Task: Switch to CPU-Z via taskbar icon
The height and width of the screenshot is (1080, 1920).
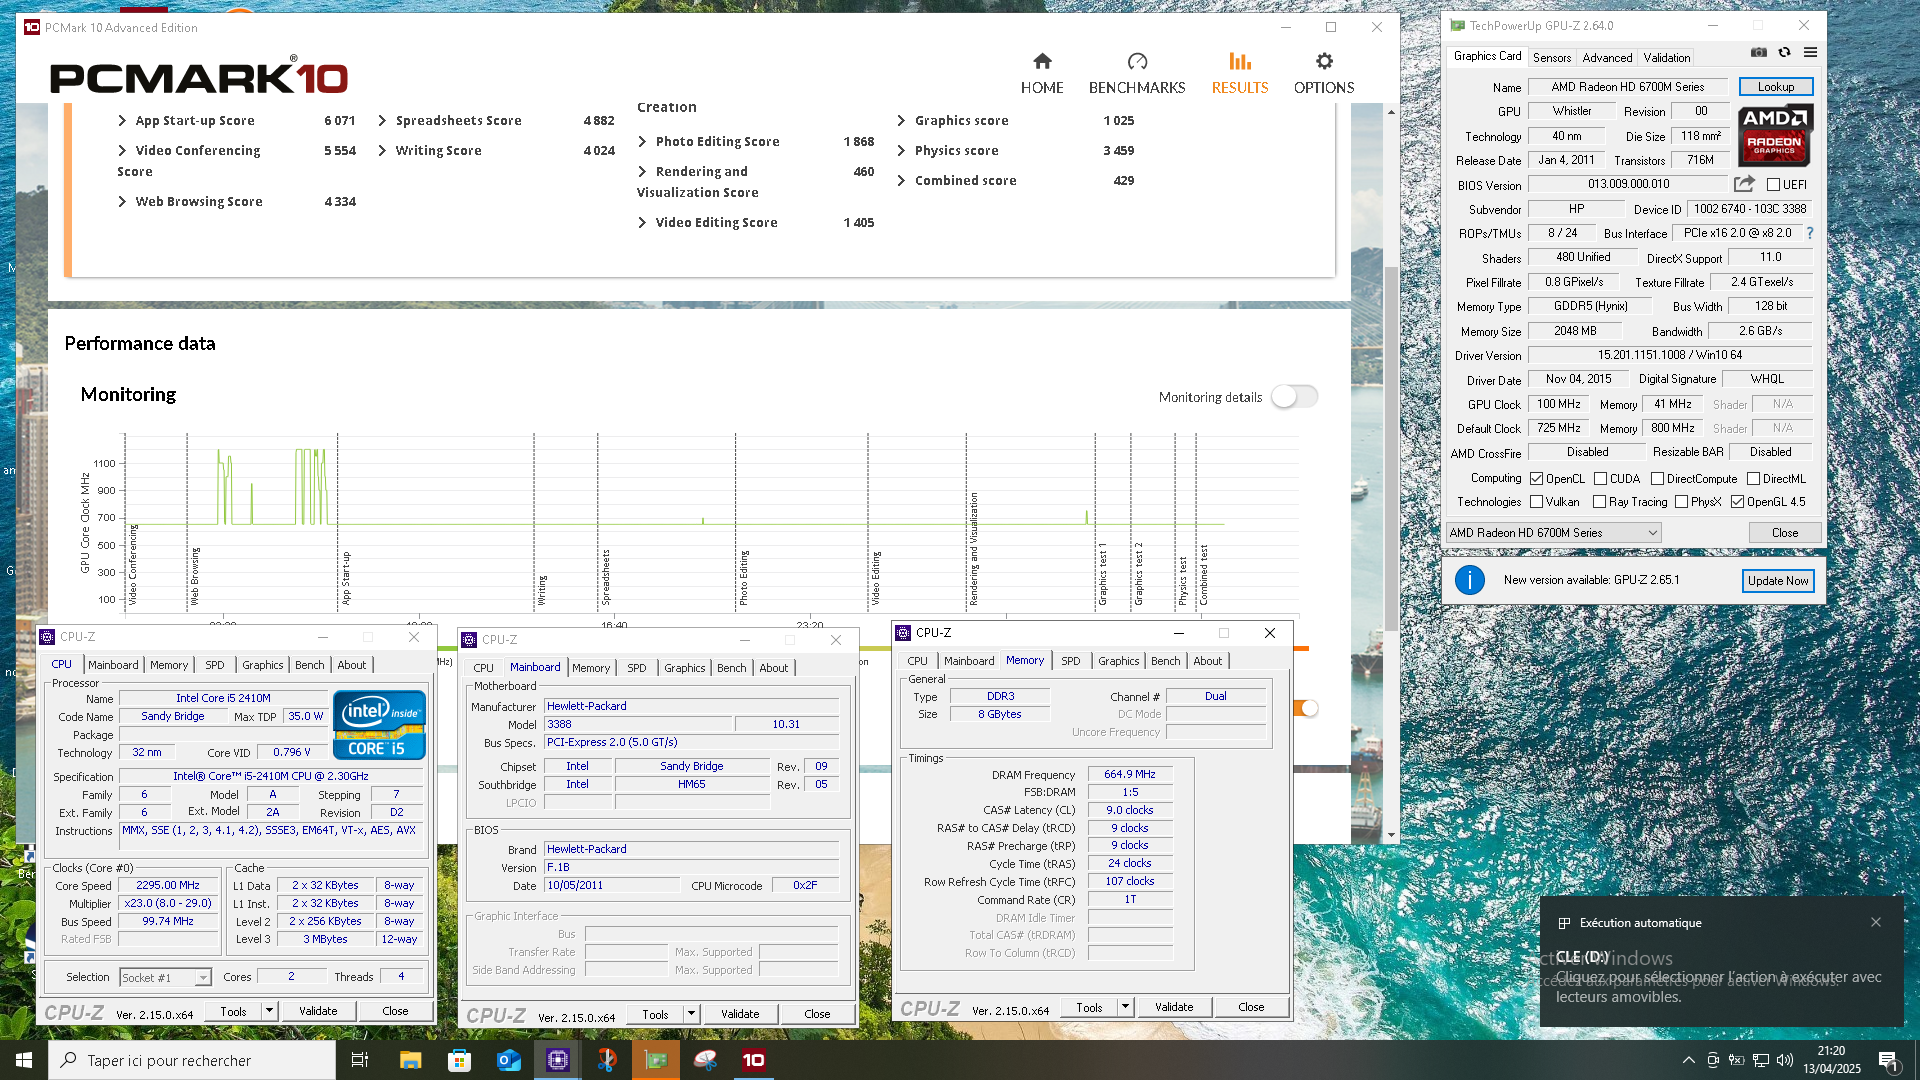Action: [x=557, y=1060]
